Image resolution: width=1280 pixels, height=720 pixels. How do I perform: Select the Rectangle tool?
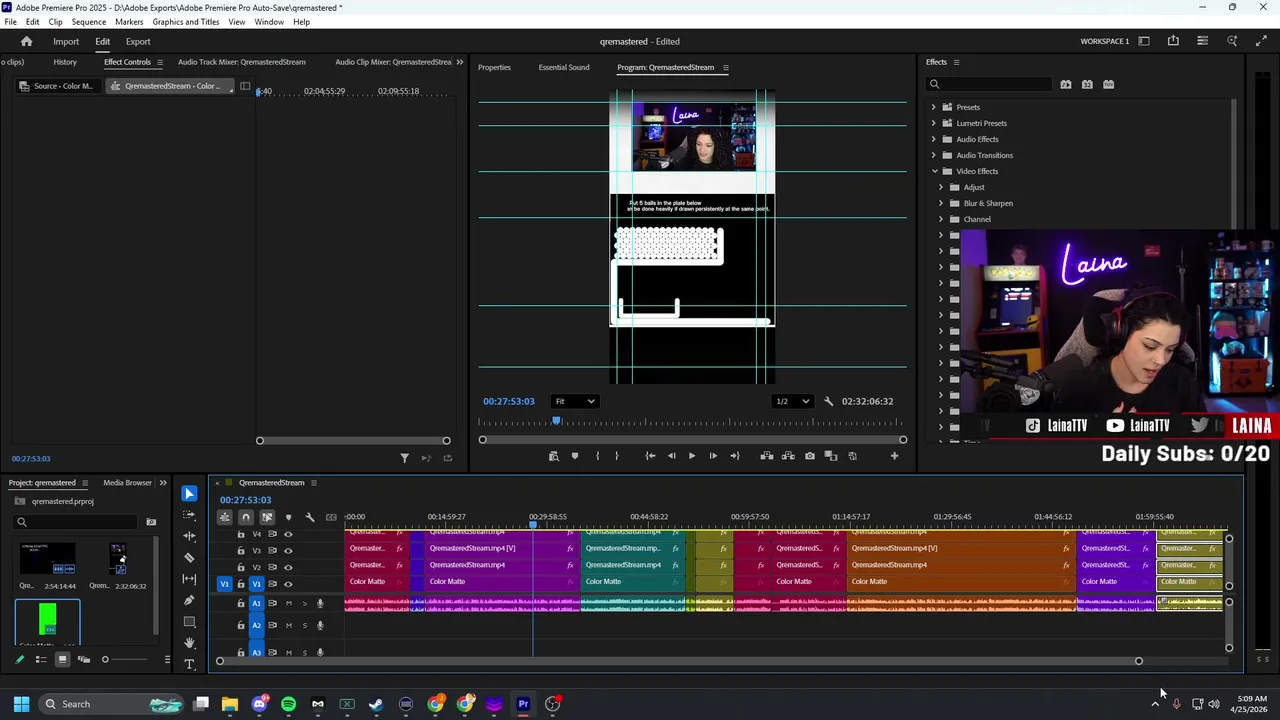189,621
